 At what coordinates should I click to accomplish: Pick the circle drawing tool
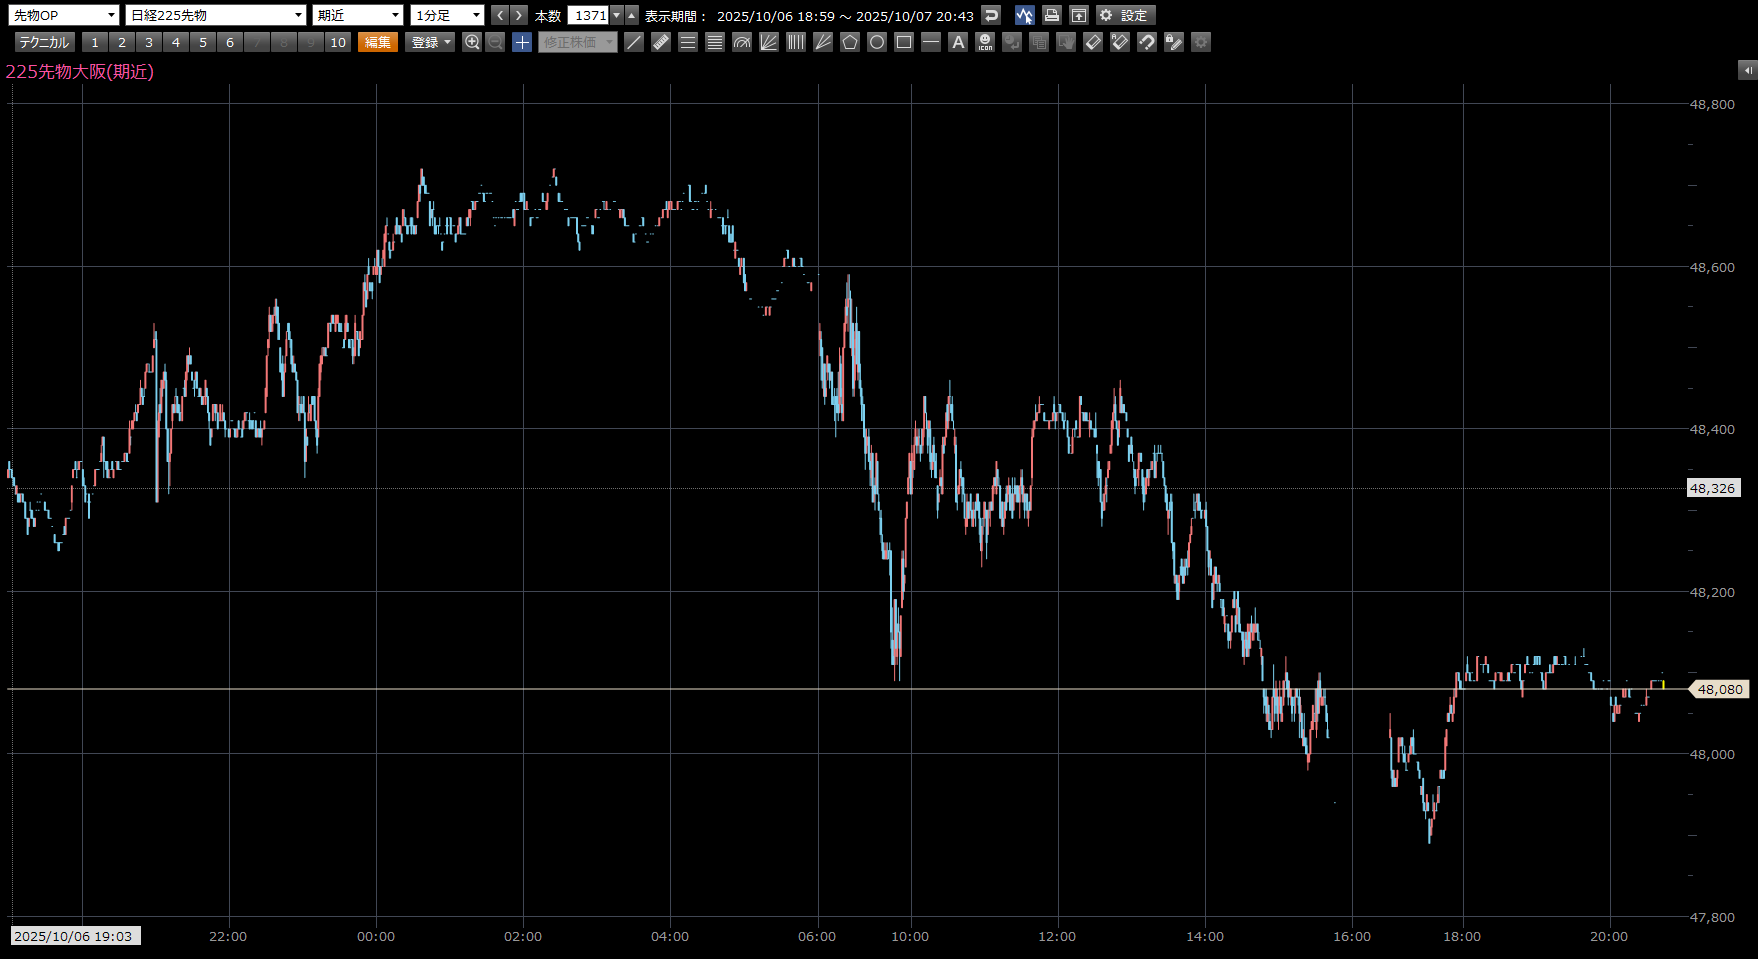coord(877,42)
